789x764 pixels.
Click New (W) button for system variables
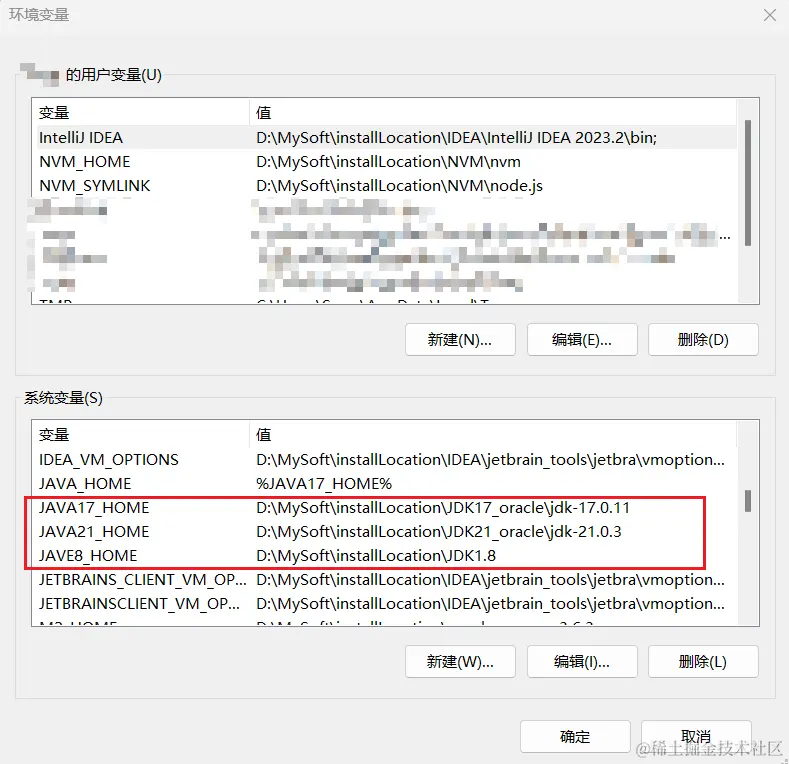pos(460,661)
